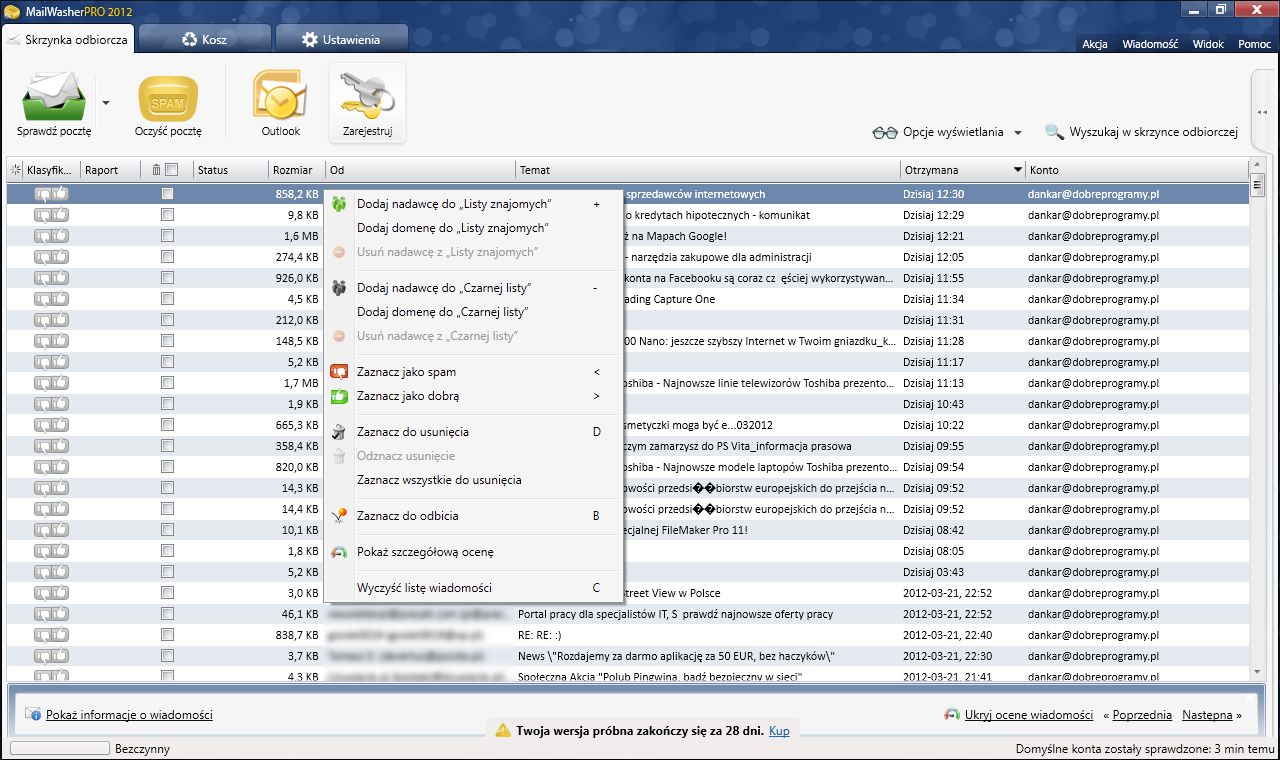Check the delete box for 9,8 KB message
This screenshot has height=760, width=1280.
pos(168,215)
